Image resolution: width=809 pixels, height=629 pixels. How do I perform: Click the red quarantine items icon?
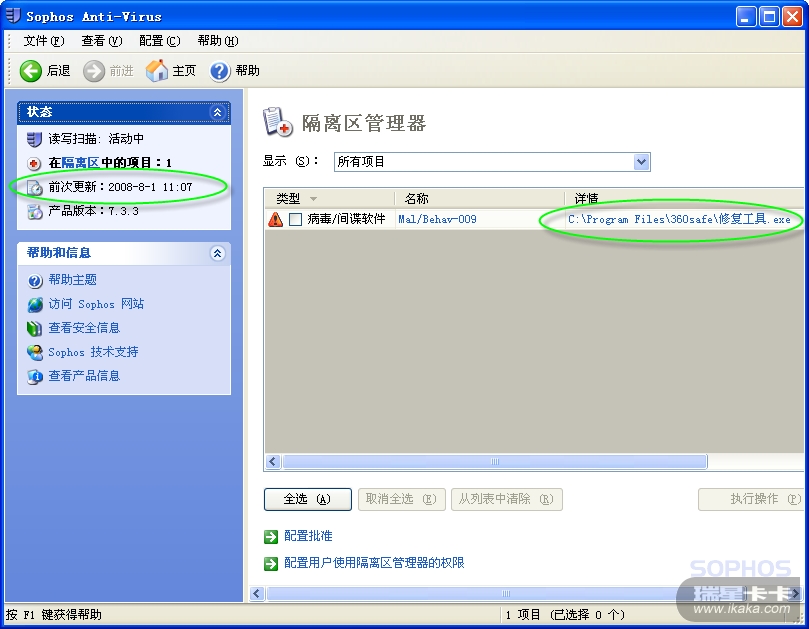34,163
